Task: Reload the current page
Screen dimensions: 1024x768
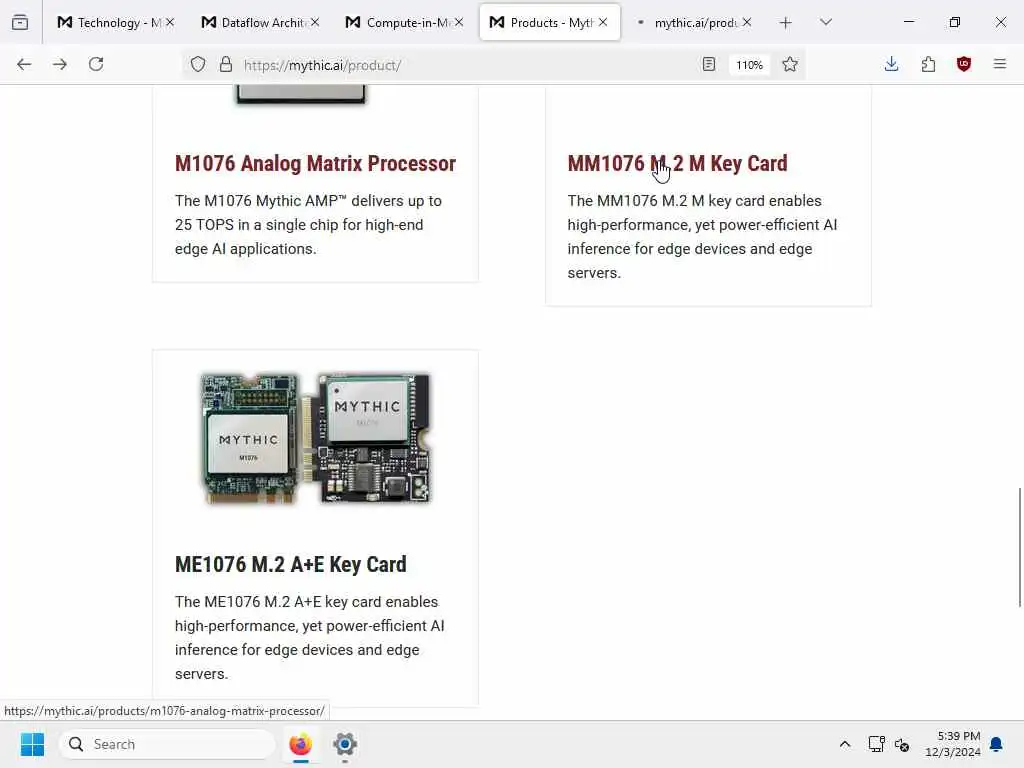Action: (96, 64)
